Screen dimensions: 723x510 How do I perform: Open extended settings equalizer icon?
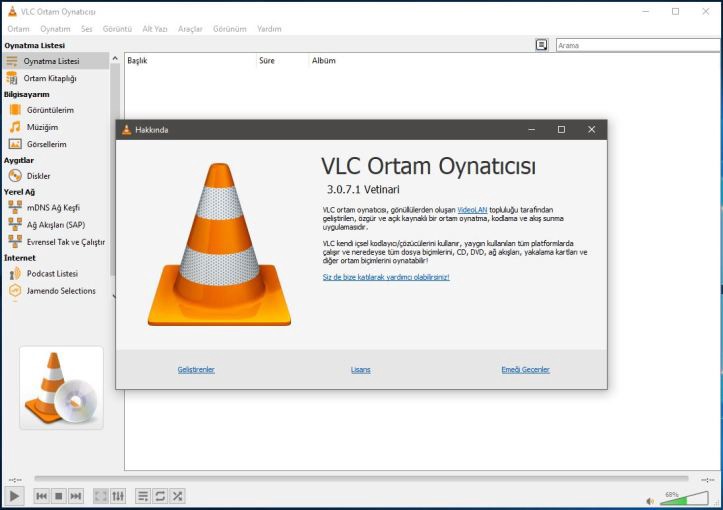(118, 496)
